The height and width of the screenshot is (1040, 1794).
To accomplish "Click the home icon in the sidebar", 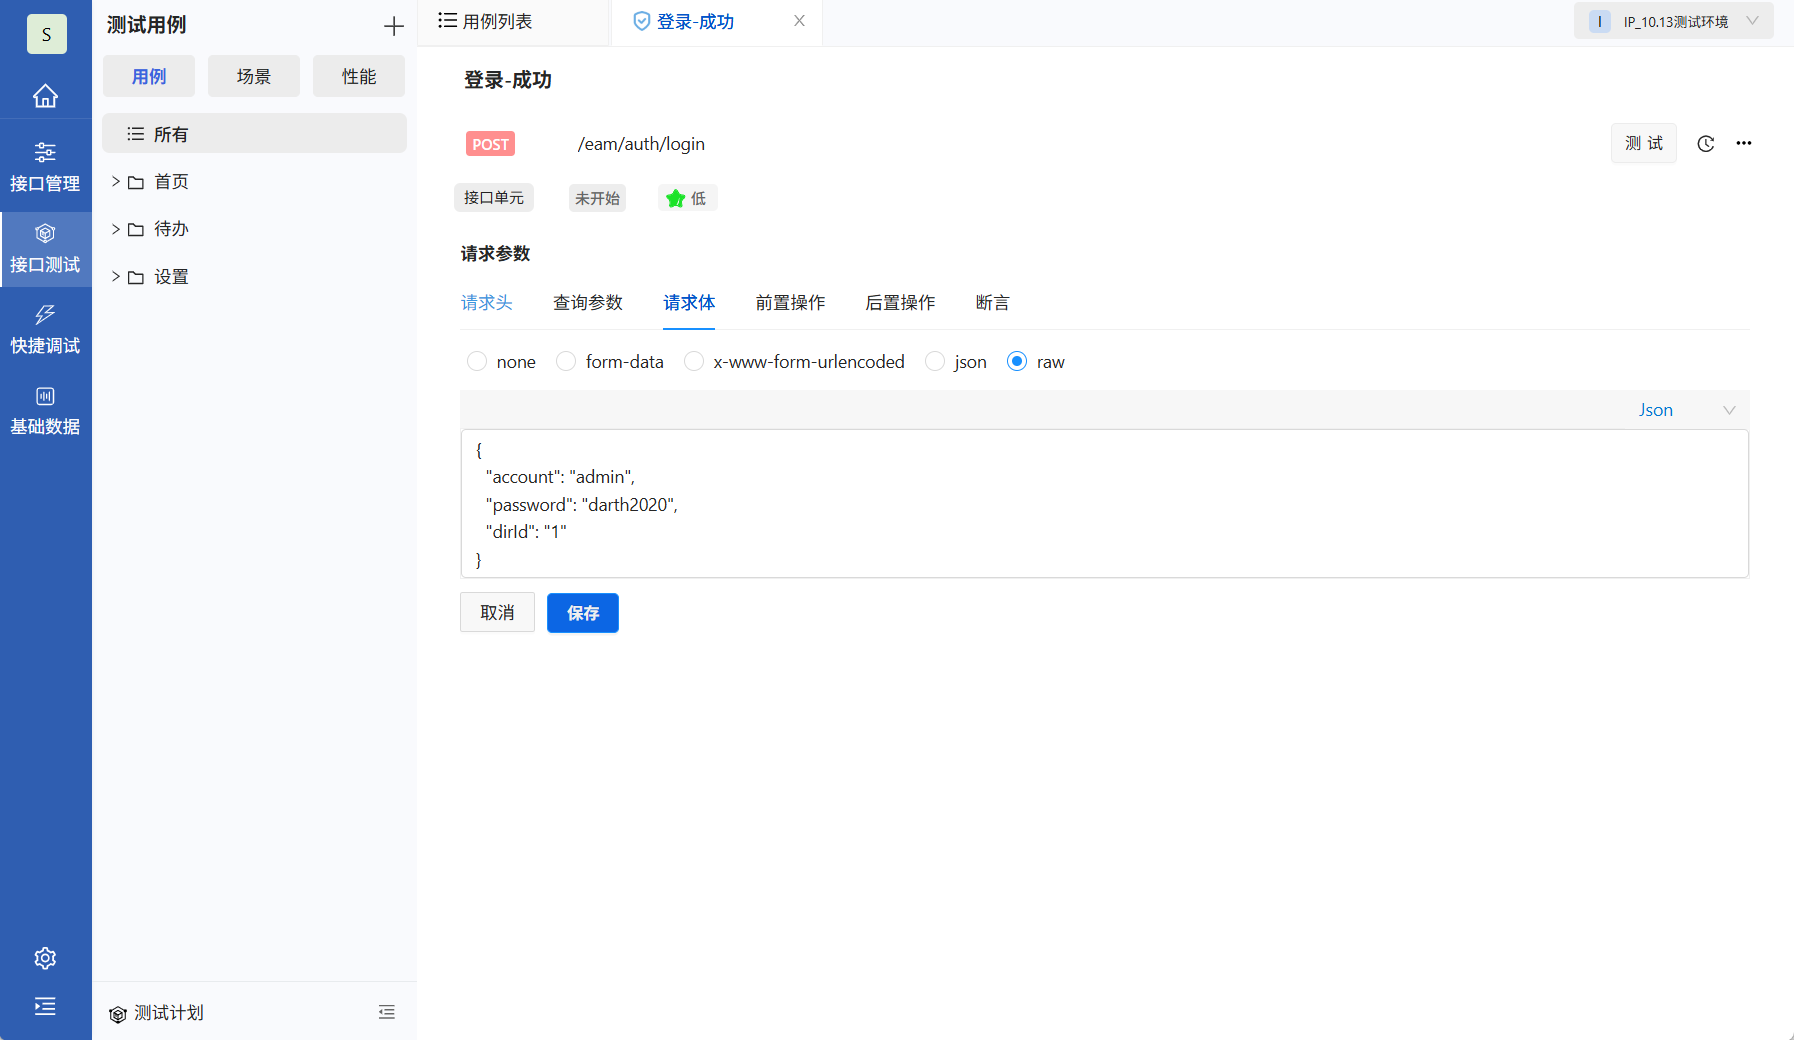I will coord(46,95).
